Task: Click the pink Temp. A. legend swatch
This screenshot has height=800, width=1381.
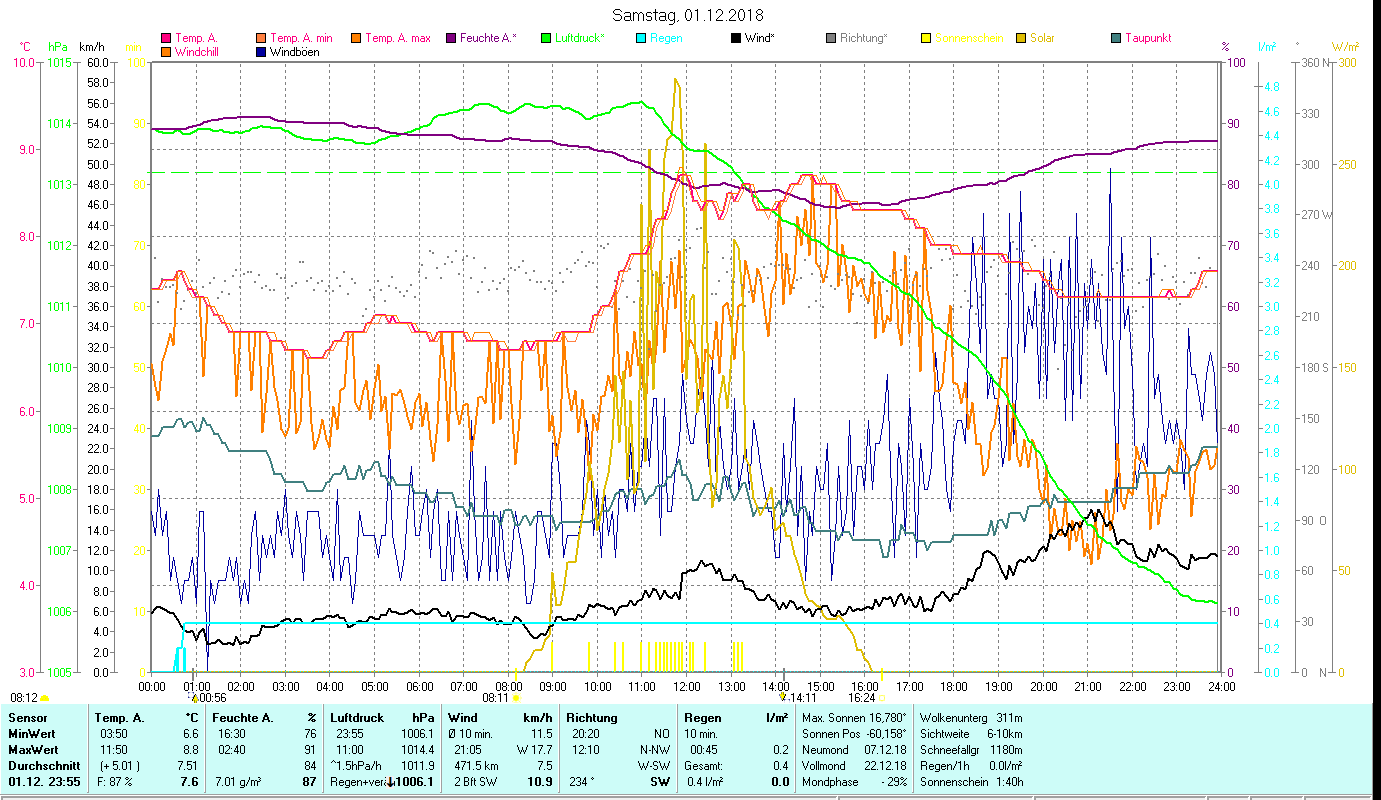Action: pyautogui.click(x=166, y=39)
